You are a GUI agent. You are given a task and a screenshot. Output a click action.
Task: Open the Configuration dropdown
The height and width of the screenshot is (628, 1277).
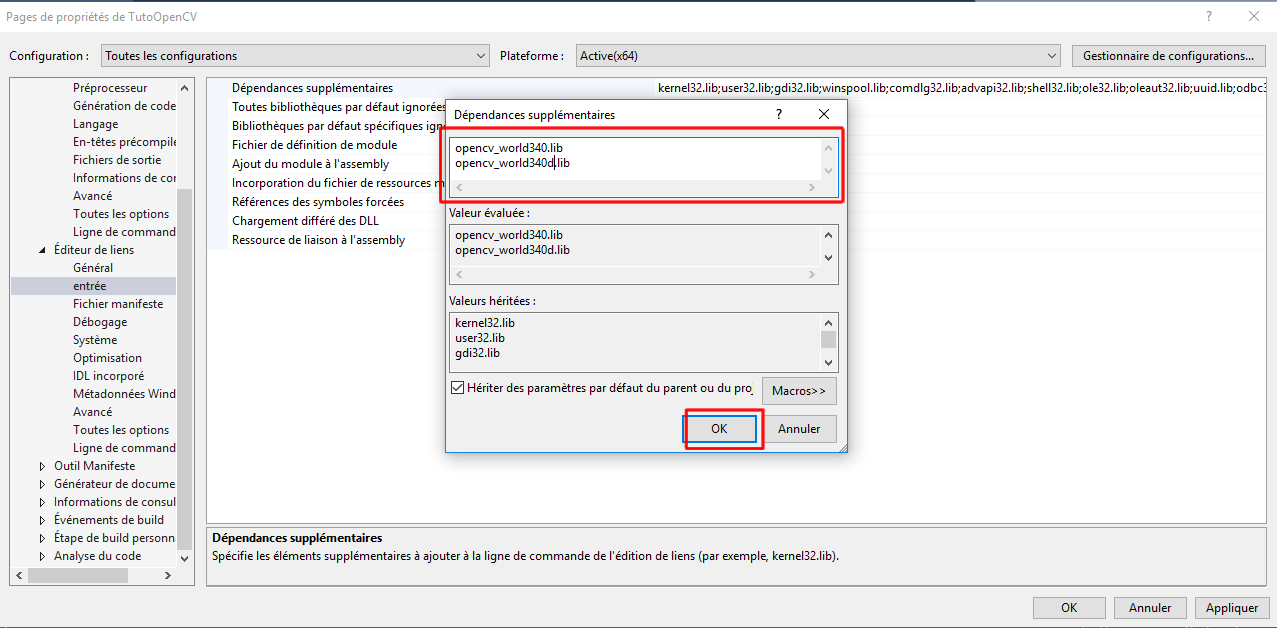coord(294,56)
